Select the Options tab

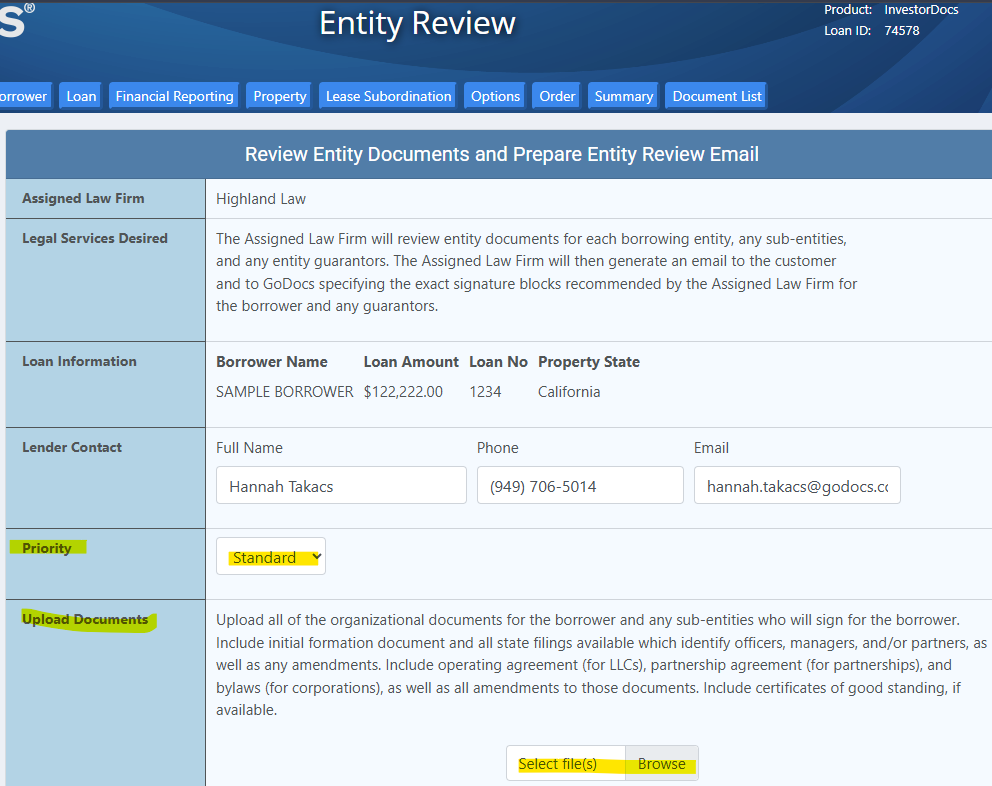click(x=495, y=96)
